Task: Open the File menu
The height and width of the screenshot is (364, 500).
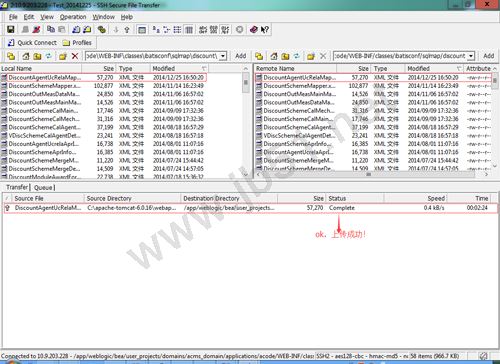Action: pos(13,17)
